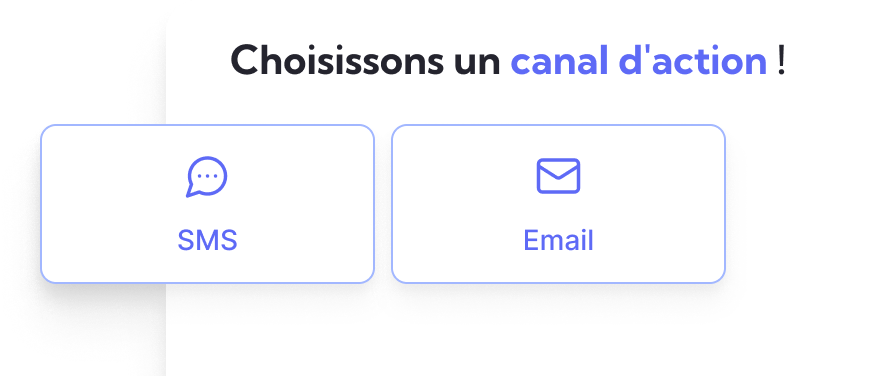This screenshot has height=376, width=884.
Task: Click the SMS speech bubble icon
Action: (x=207, y=176)
